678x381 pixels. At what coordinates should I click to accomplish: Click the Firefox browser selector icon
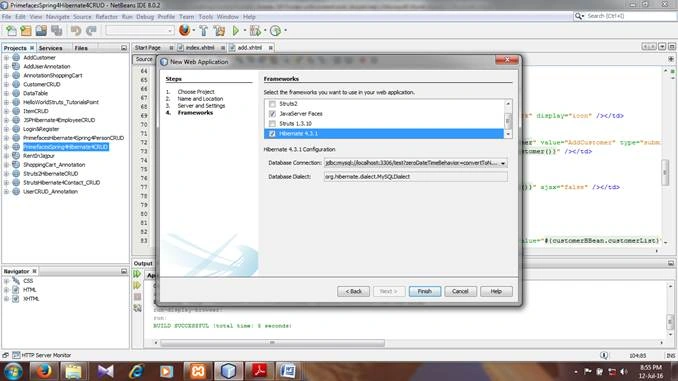point(185,30)
